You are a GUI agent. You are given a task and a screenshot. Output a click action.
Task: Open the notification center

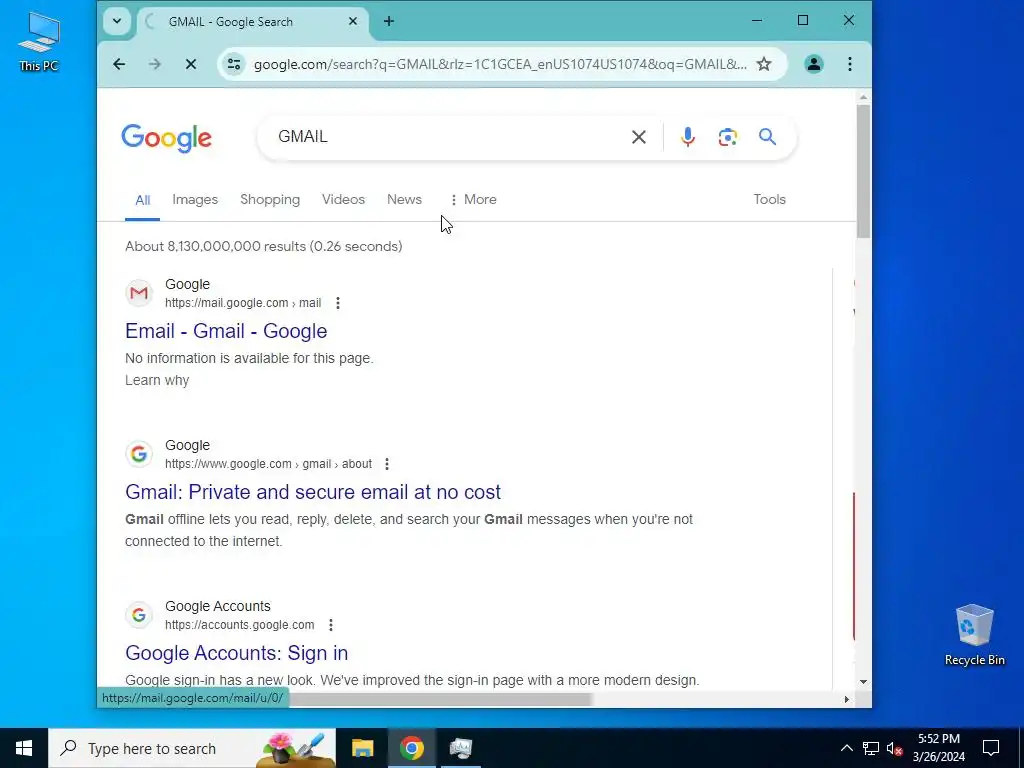pos(991,748)
